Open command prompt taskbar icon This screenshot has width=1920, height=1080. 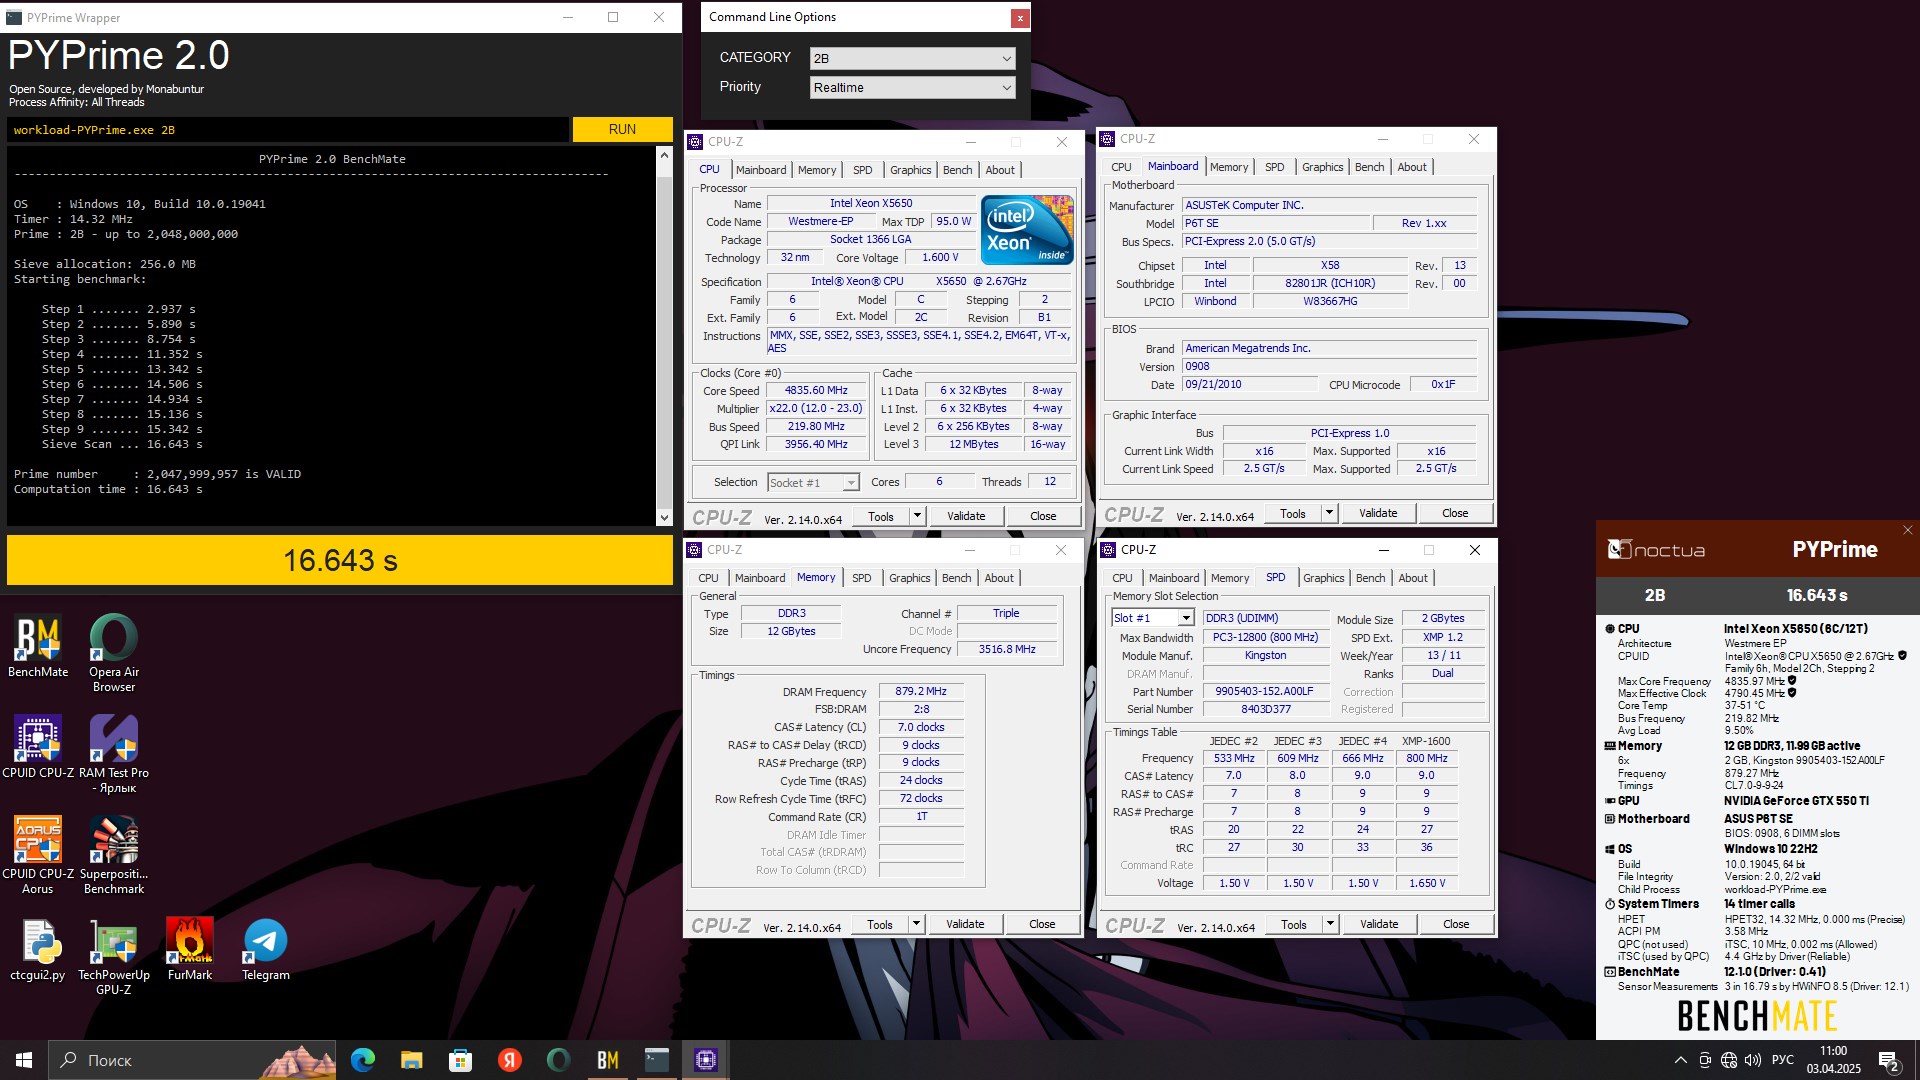pos(657,1060)
